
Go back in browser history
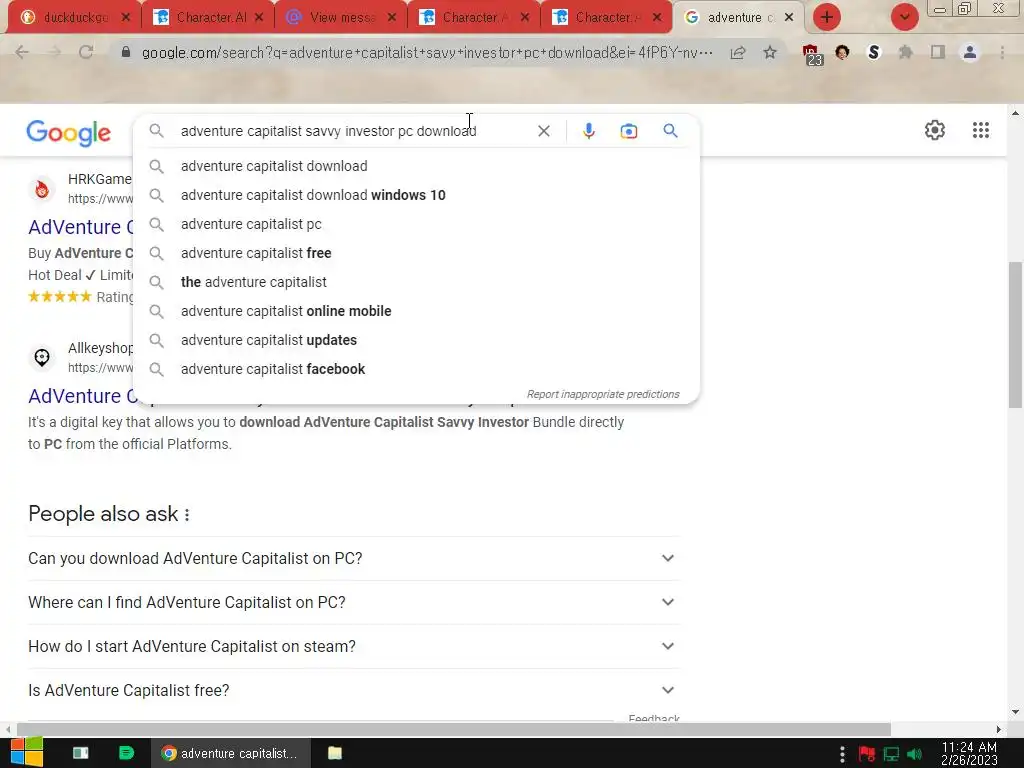coord(22,52)
